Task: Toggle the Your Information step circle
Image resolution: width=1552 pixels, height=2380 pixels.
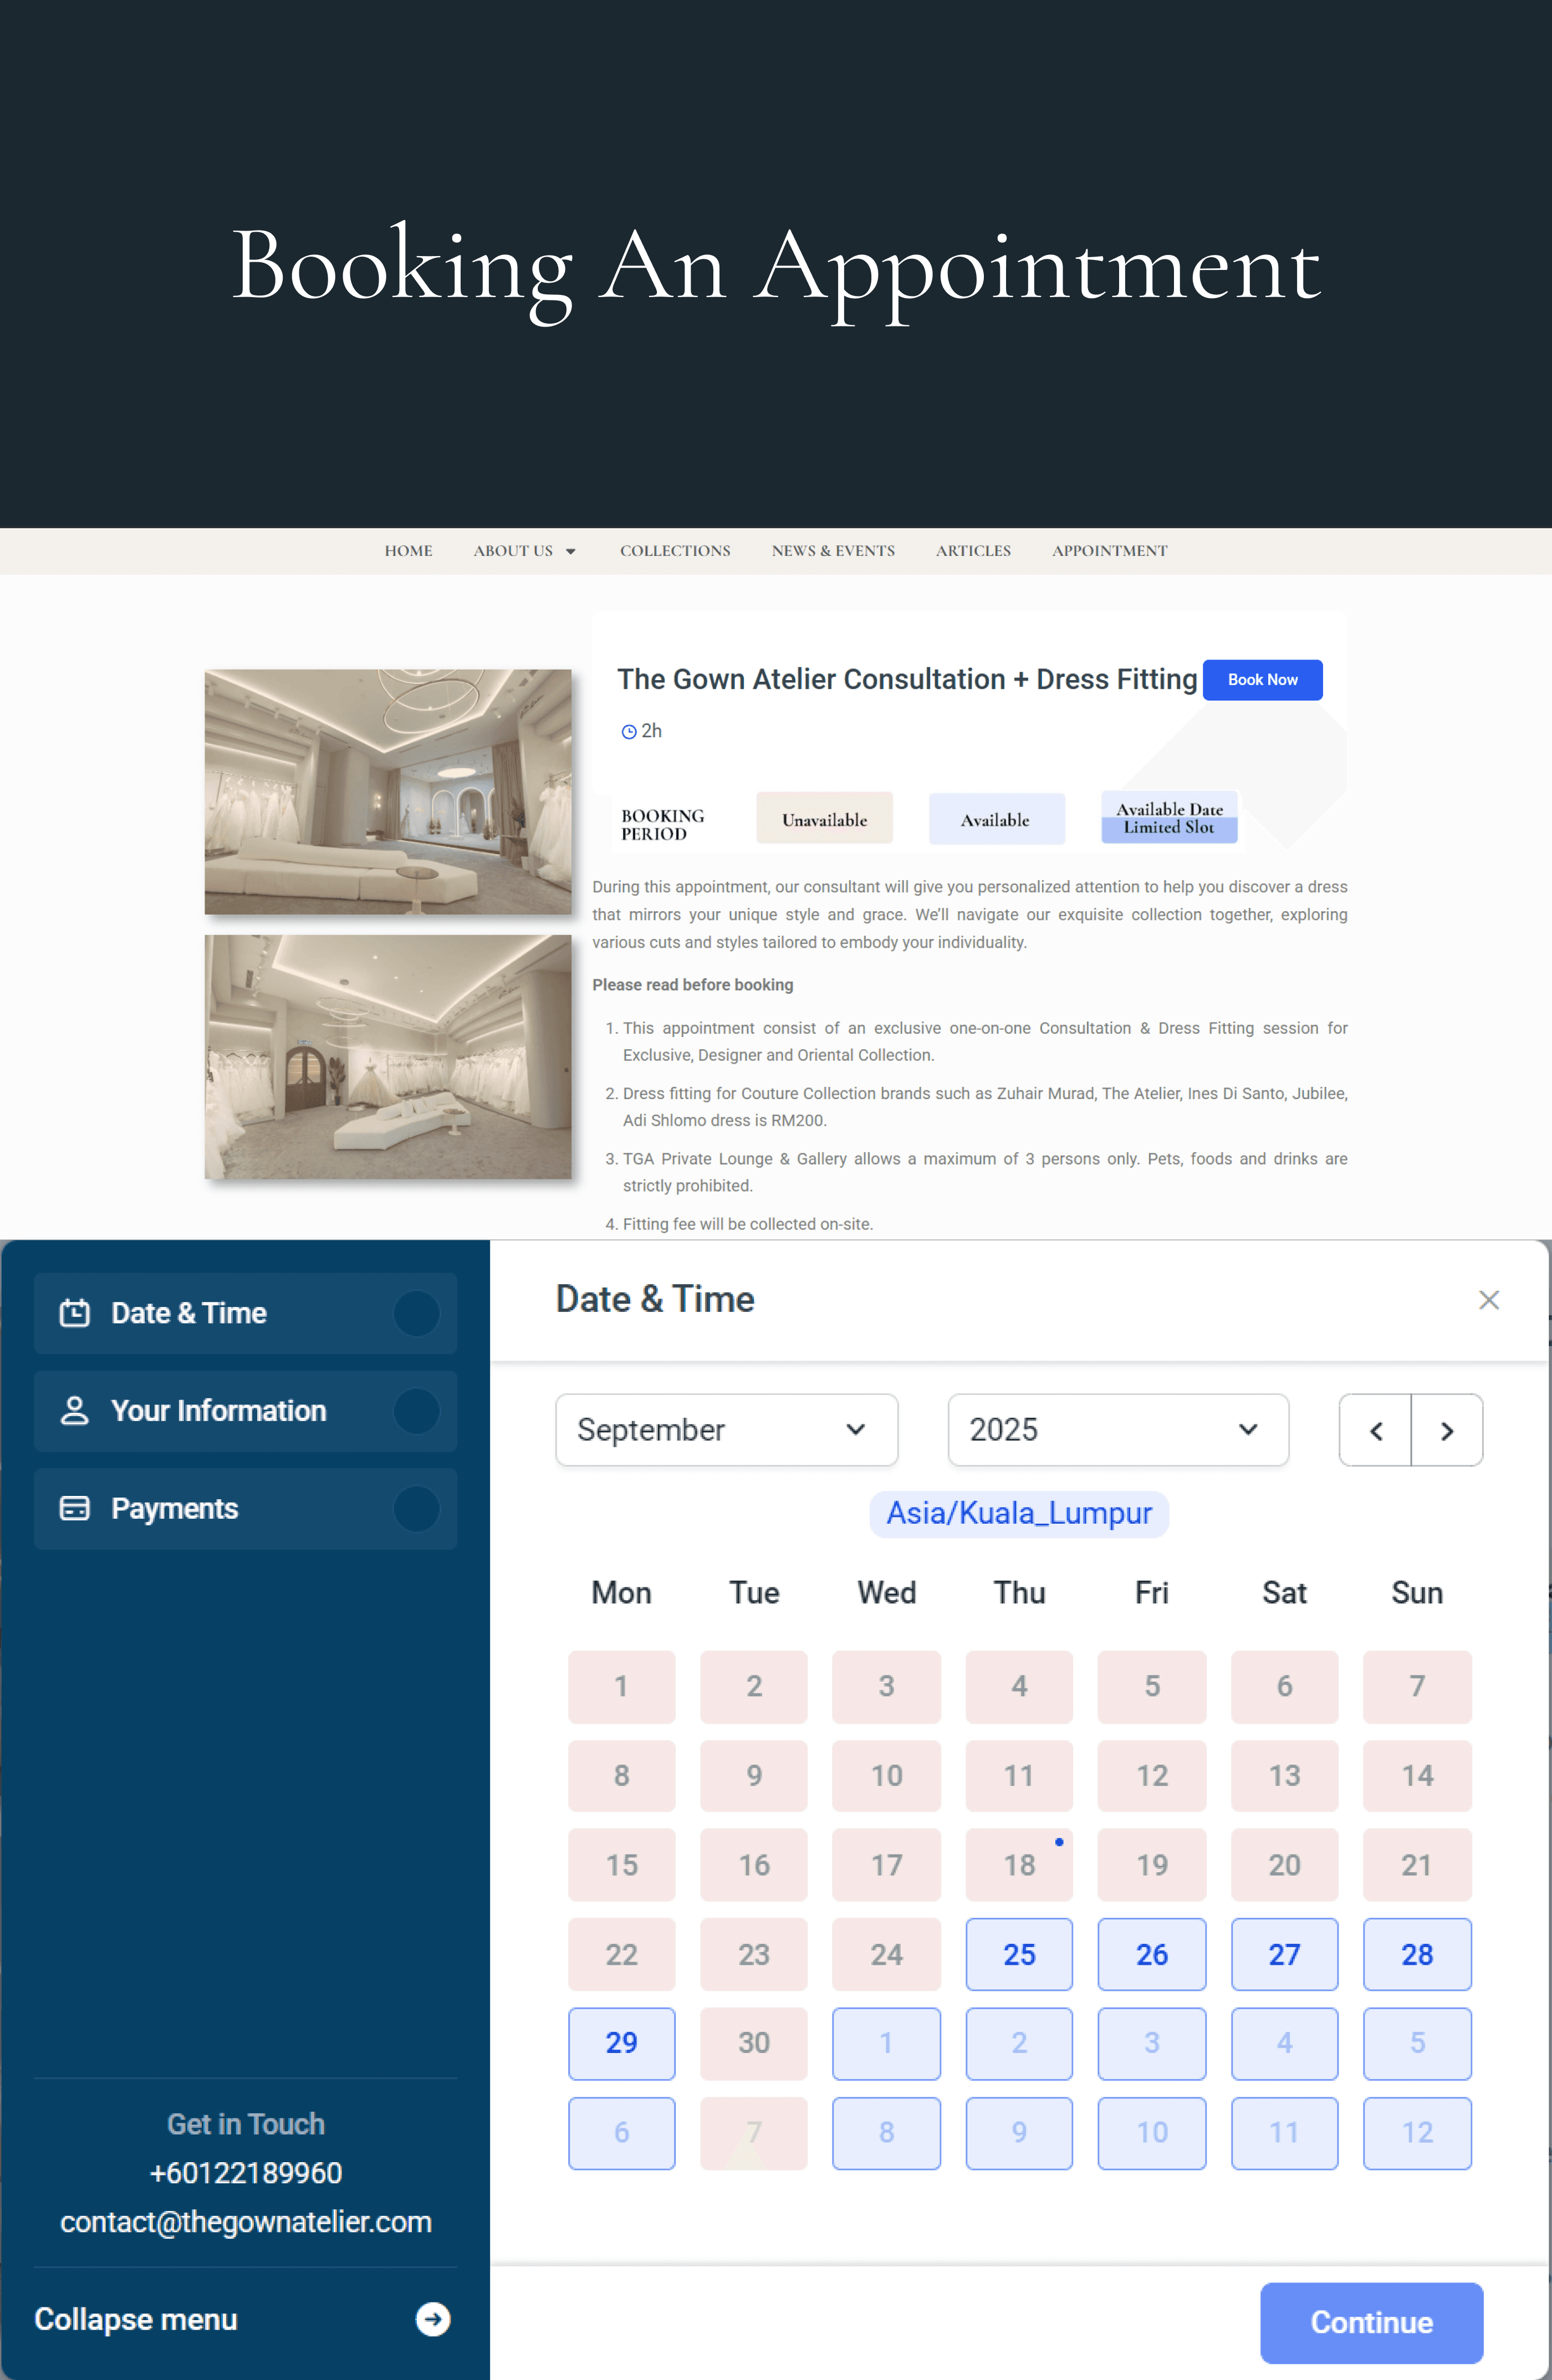Action: [417, 1411]
